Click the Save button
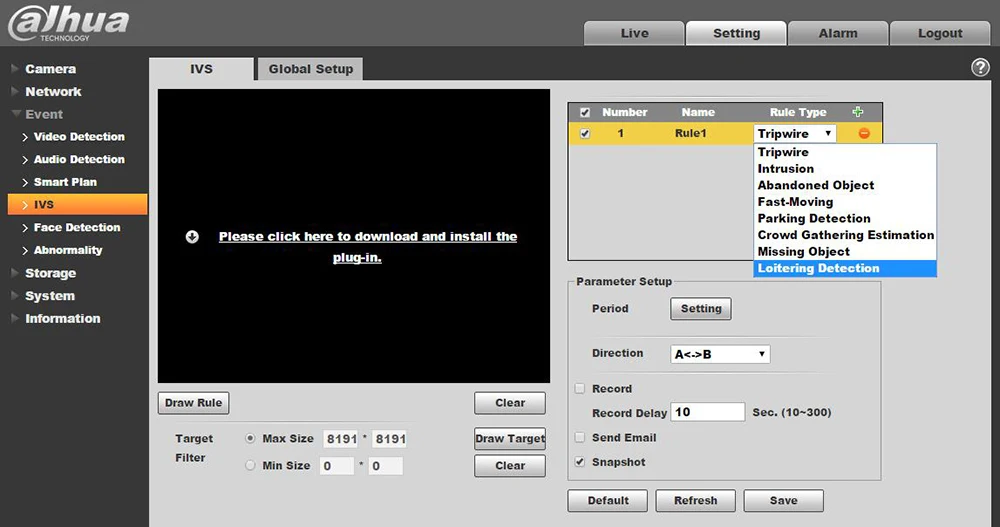This screenshot has width=1000, height=527. coord(783,501)
